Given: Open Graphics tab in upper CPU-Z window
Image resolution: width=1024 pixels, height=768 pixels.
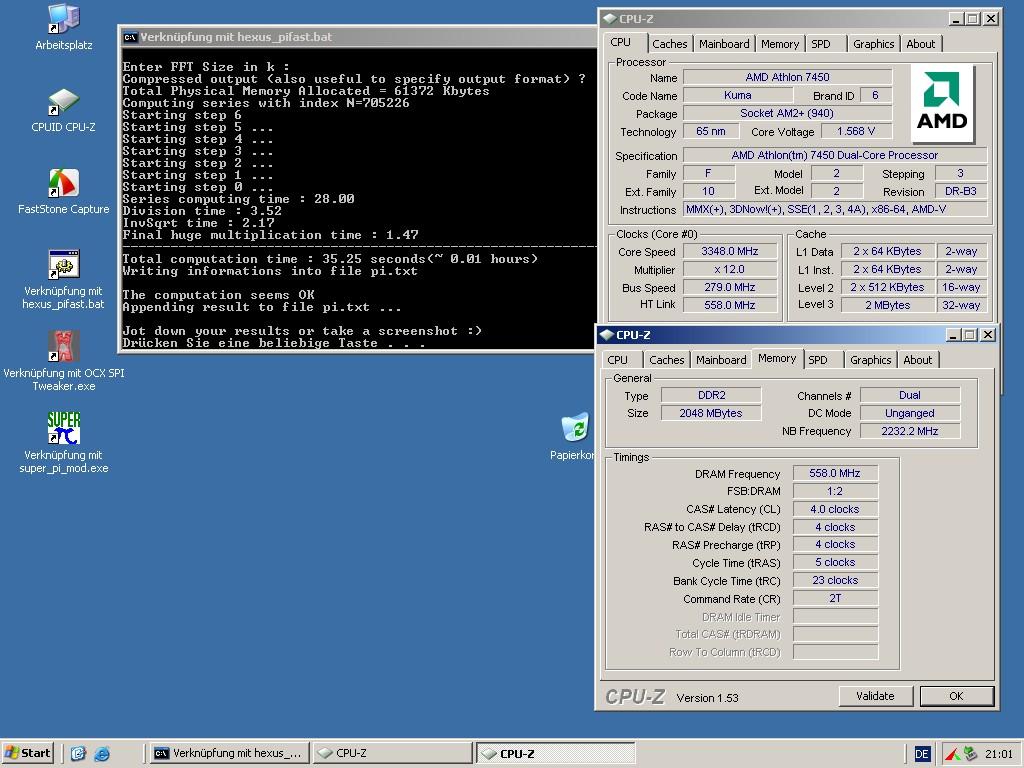Looking at the screenshot, I should coord(873,44).
